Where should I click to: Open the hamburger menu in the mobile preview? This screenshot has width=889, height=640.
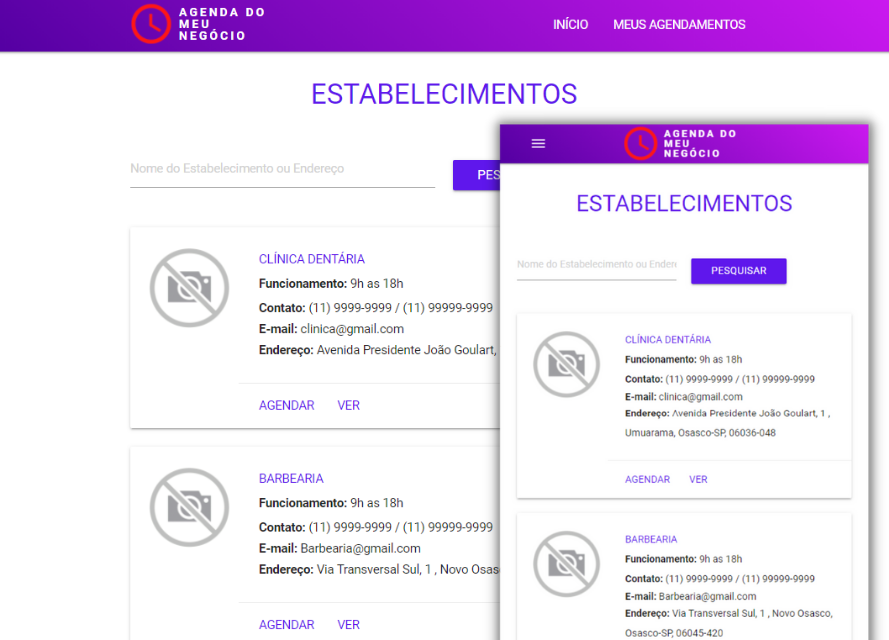click(x=538, y=143)
